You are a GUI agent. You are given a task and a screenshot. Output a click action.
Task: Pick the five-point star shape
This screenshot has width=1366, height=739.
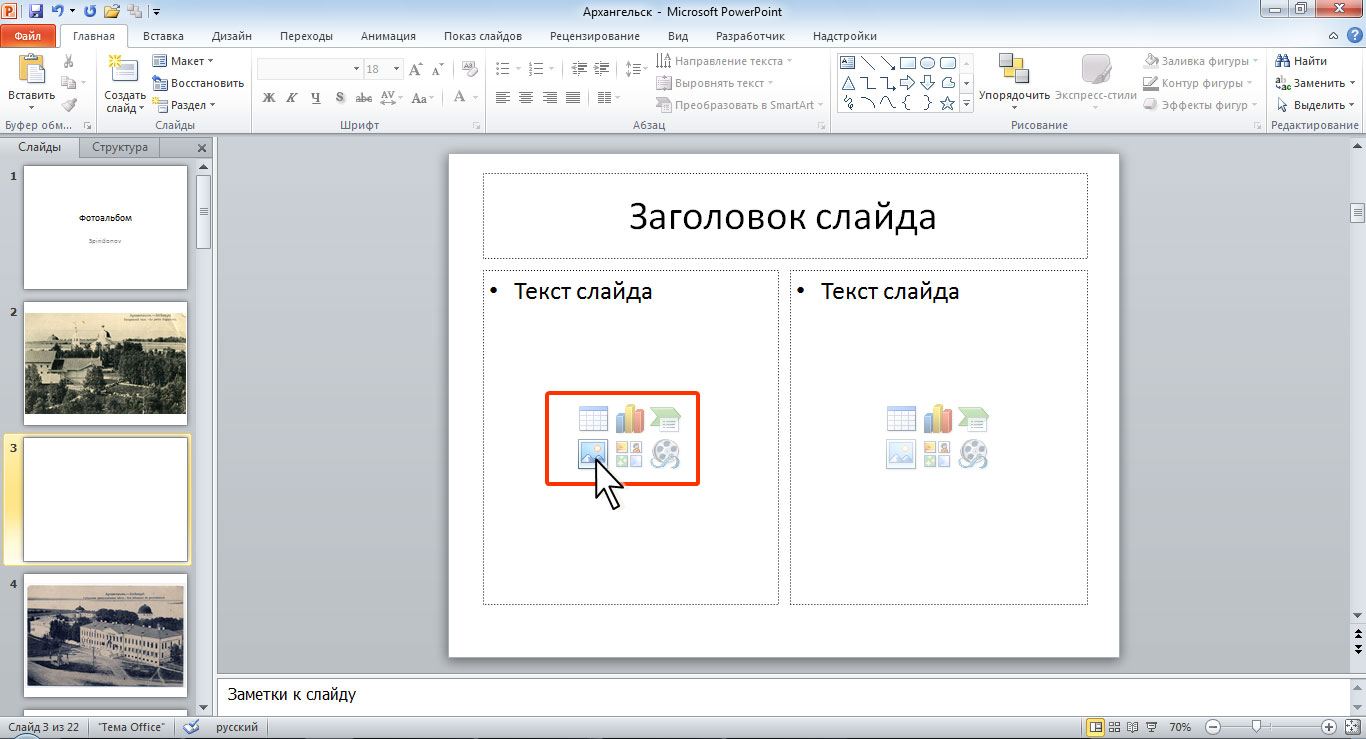pos(947,102)
